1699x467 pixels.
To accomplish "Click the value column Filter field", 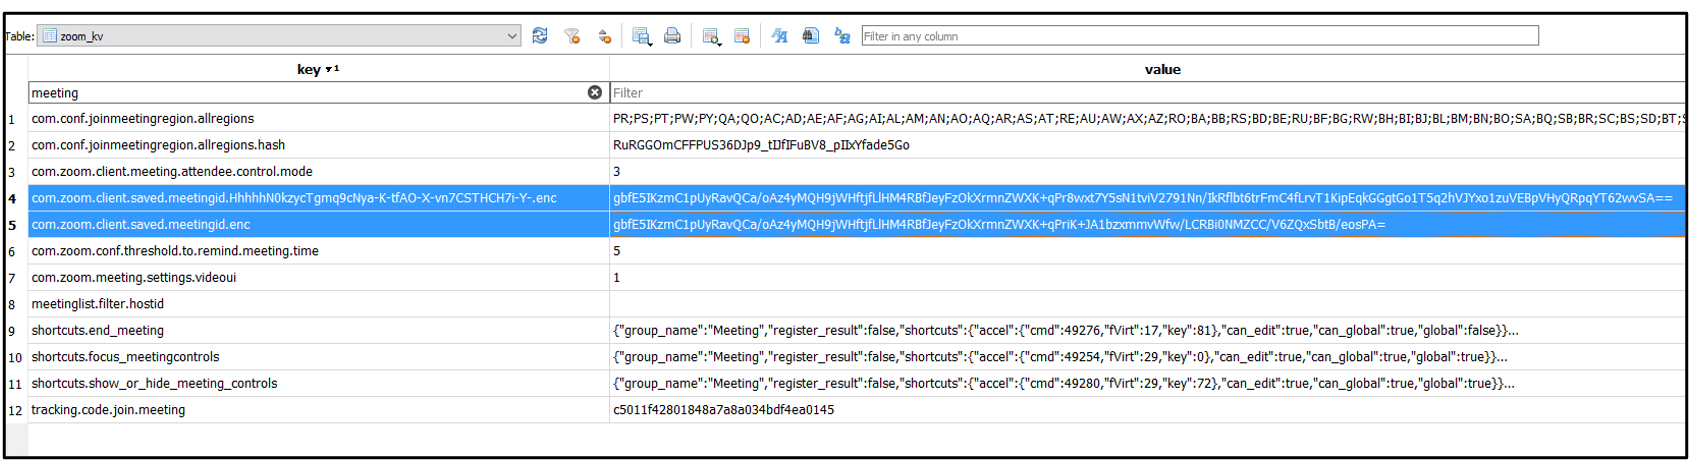I will (1147, 92).
